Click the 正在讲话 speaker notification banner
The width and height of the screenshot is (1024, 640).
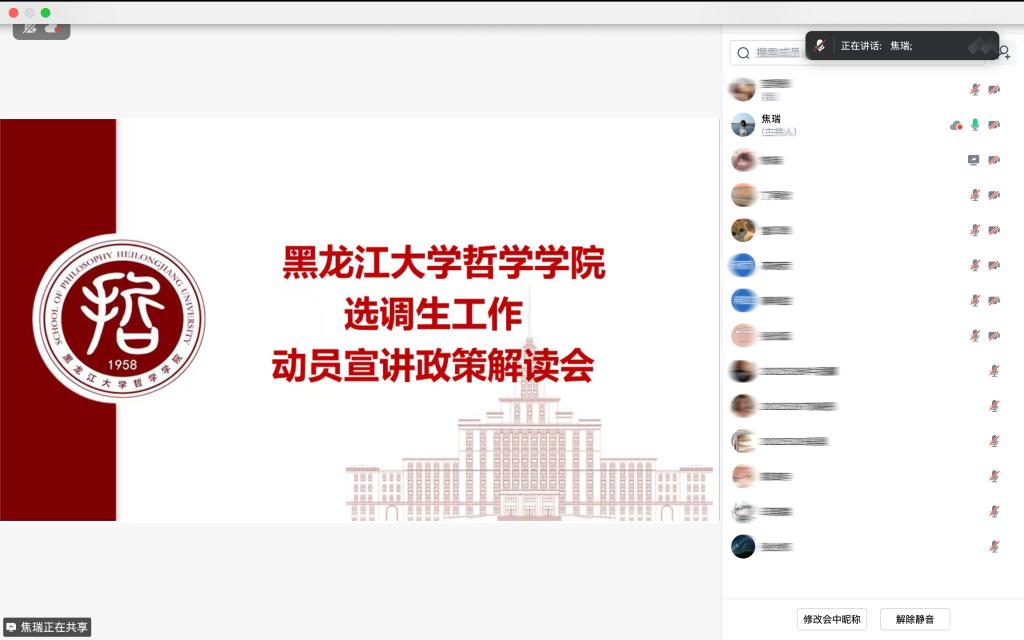tap(900, 46)
